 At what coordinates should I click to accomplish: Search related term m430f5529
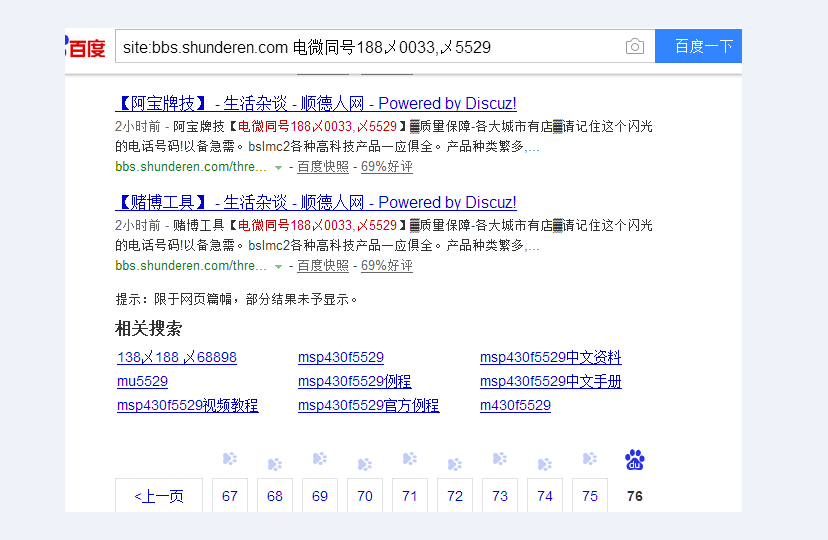coord(515,405)
